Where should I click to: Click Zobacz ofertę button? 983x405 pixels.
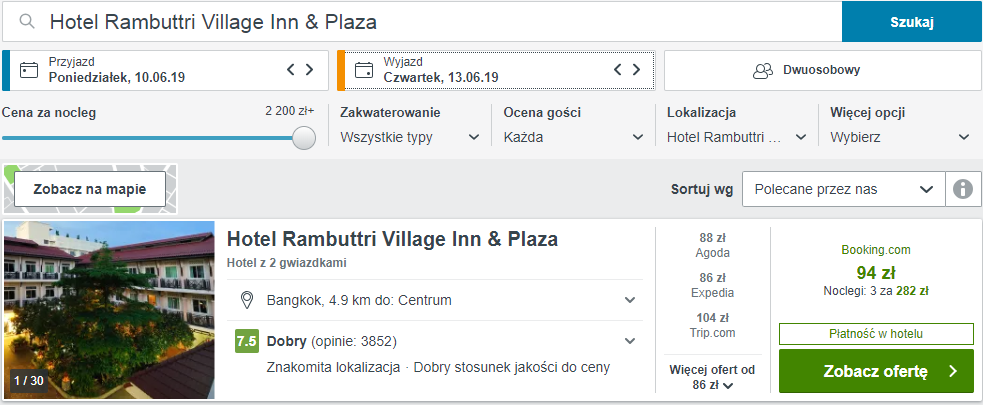point(876,371)
